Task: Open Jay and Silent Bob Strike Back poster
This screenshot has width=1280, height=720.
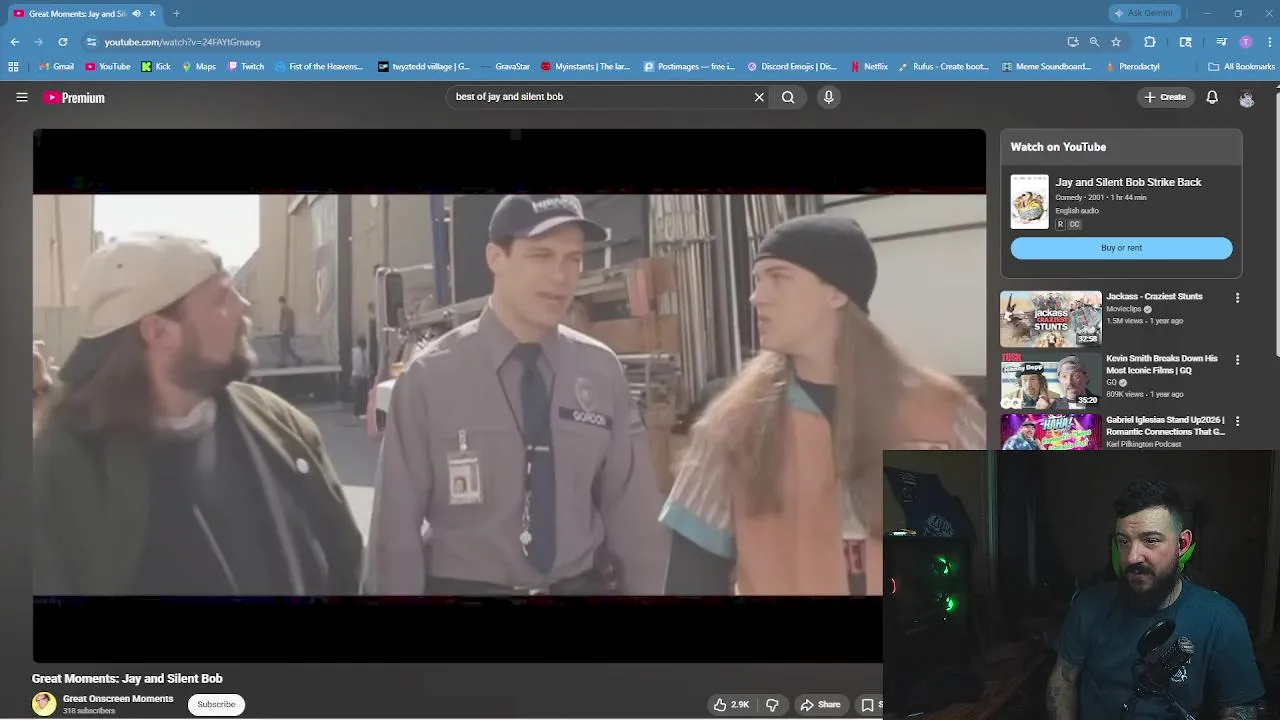Action: pyautogui.click(x=1029, y=202)
